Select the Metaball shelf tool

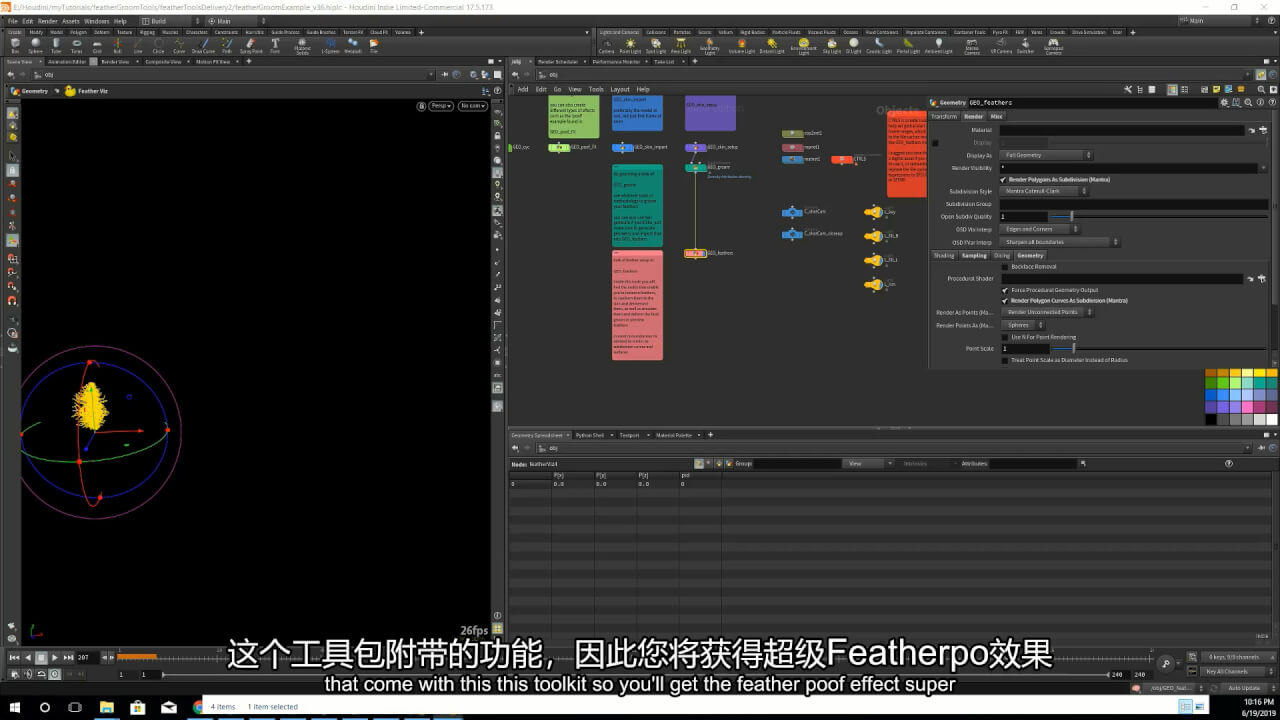(353, 45)
